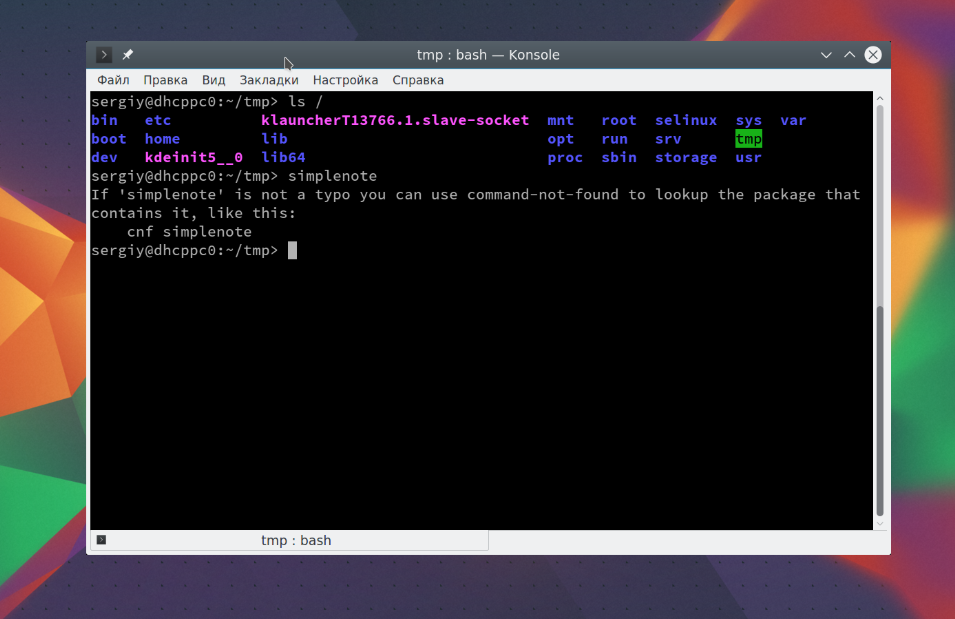Click the terminal scrollbar handle
Screen dimensions: 955x619
[x=879, y=411]
